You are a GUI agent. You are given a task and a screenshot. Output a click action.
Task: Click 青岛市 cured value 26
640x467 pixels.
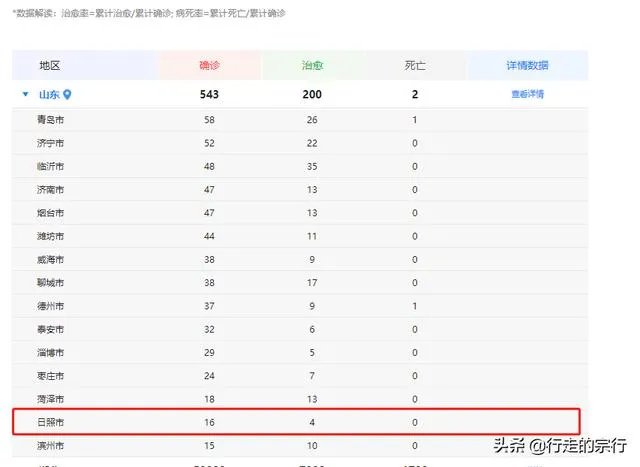[312, 120]
